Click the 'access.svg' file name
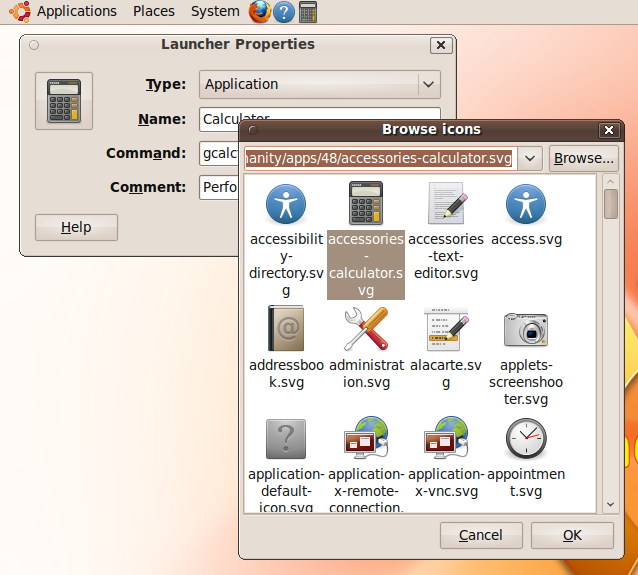The height and width of the screenshot is (575, 638). click(526, 240)
